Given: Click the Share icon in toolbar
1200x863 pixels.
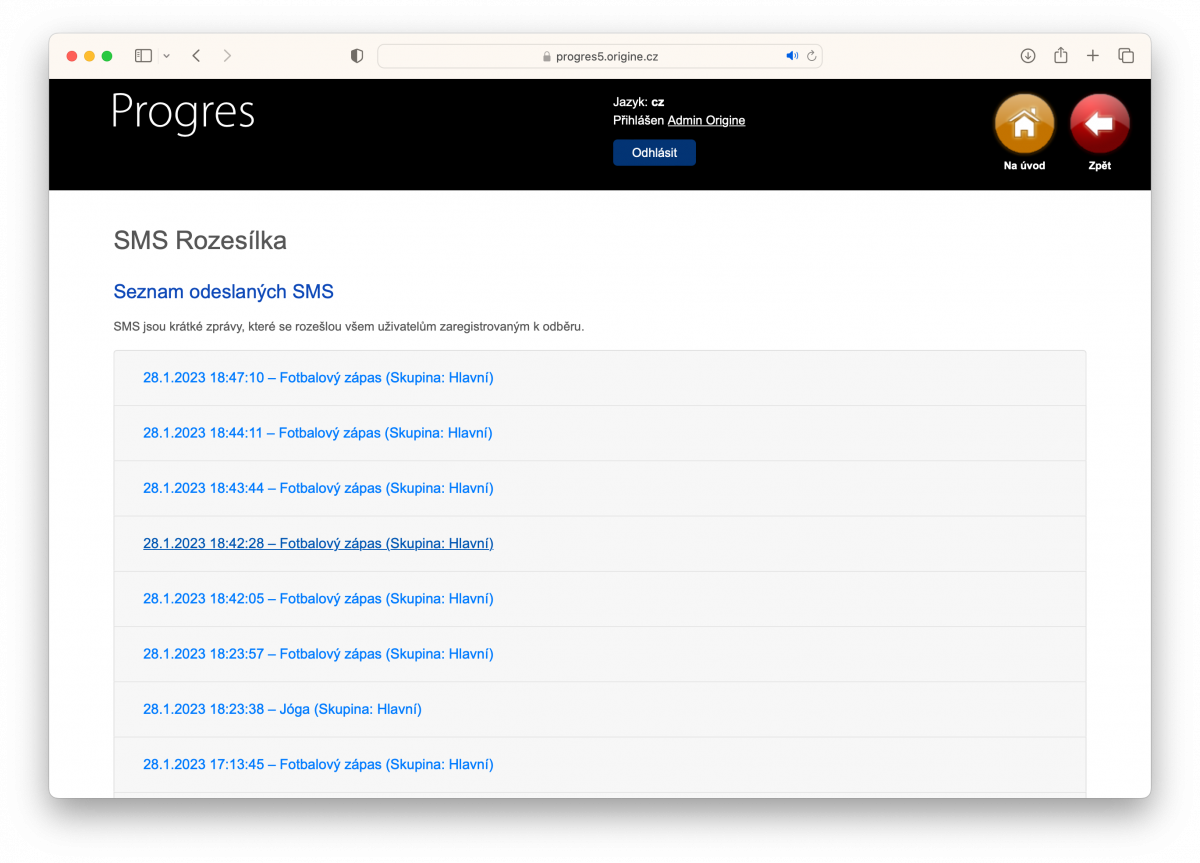Looking at the screenshot, I should [x=1060, y=56].
